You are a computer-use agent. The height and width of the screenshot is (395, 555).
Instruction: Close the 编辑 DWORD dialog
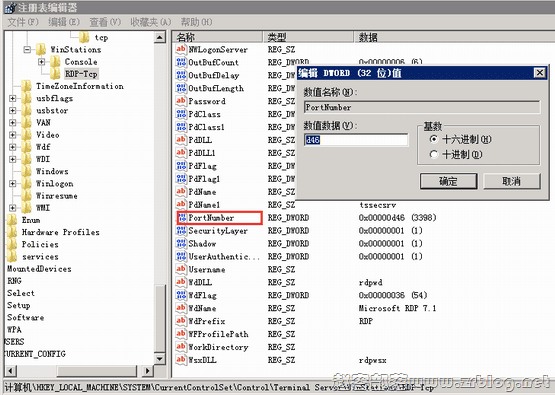[x=539, y=73]
